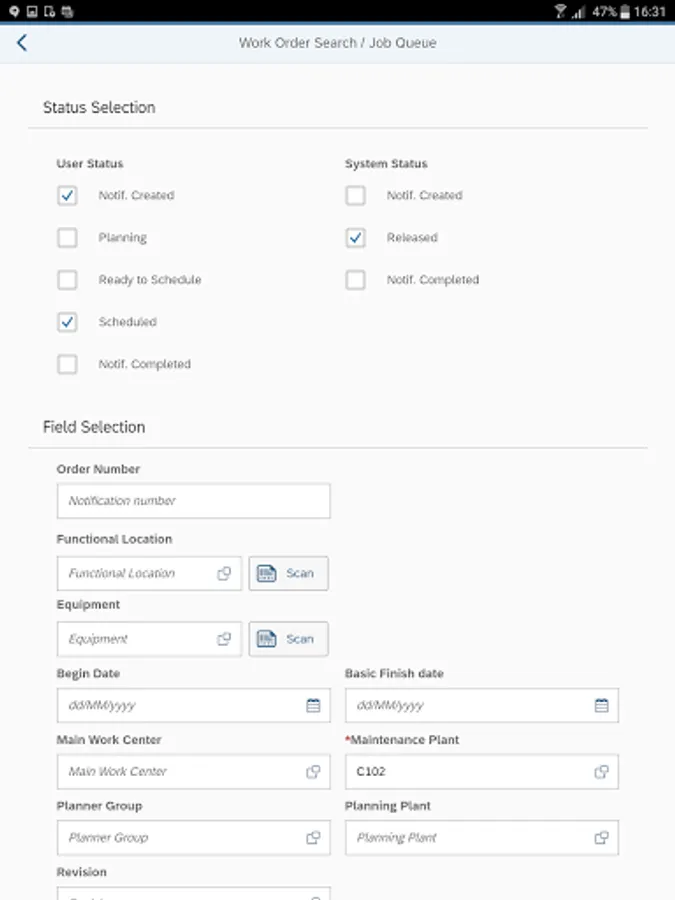Check the Ready to Schedule checkbox
The image size is (675, 900).
67,280
